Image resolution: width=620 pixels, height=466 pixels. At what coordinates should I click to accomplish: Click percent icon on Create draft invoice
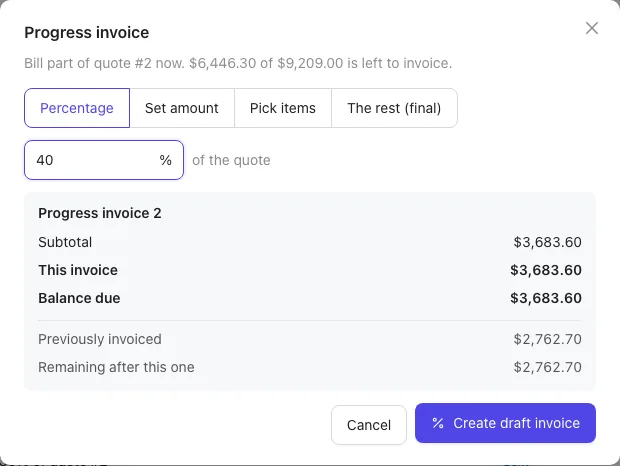click(438, 423)
